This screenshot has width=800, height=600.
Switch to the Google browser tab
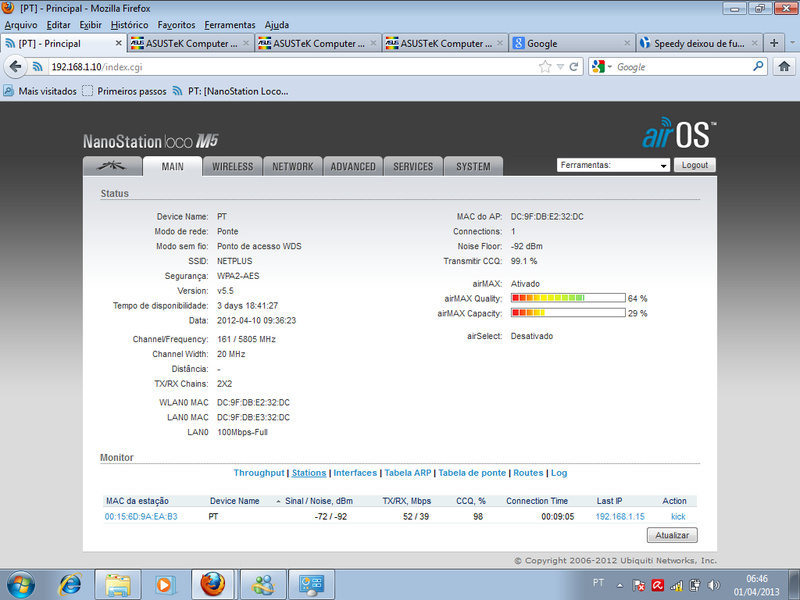[572, 43]
